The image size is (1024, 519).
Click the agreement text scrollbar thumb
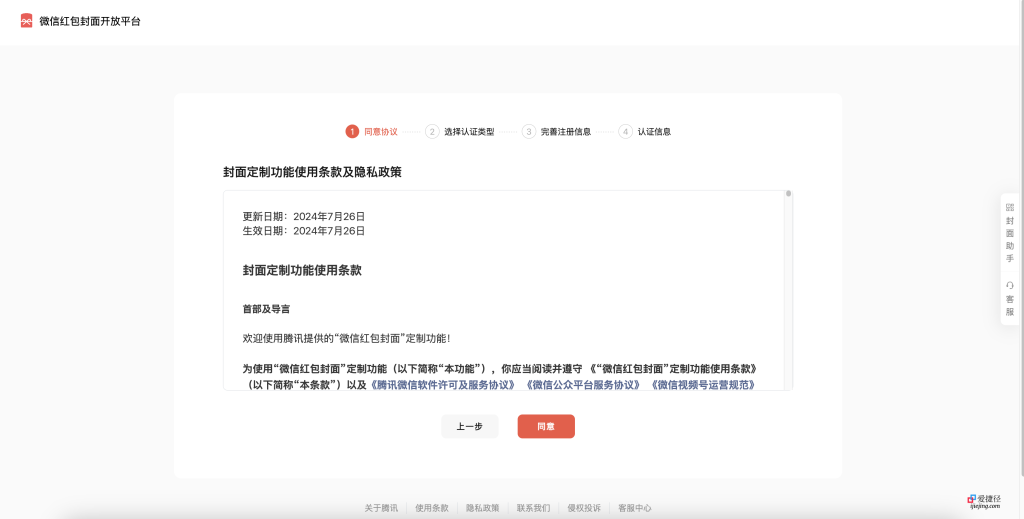tap(788, 194)
